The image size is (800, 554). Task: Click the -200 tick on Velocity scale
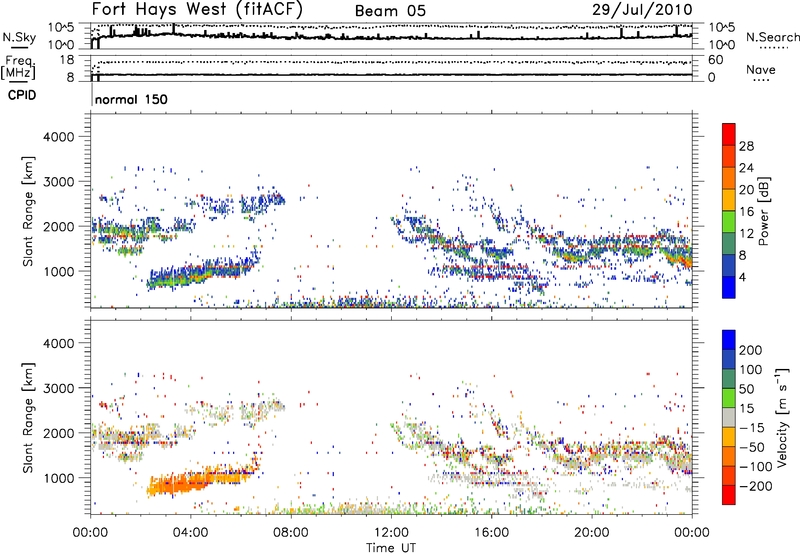click(756, 486)
